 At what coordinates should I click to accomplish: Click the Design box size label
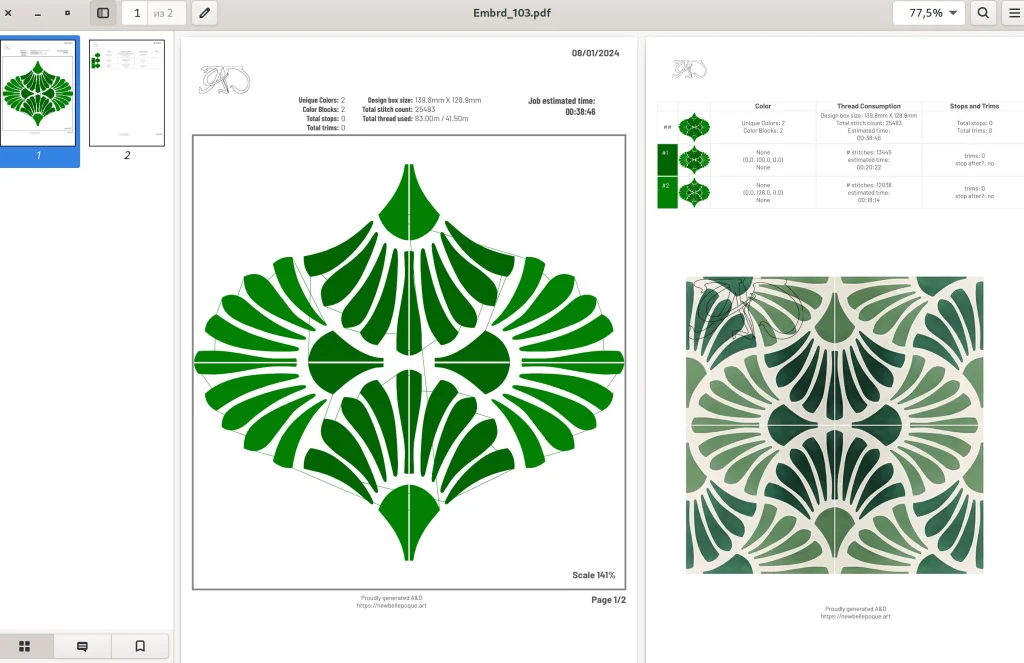(390, 100)
